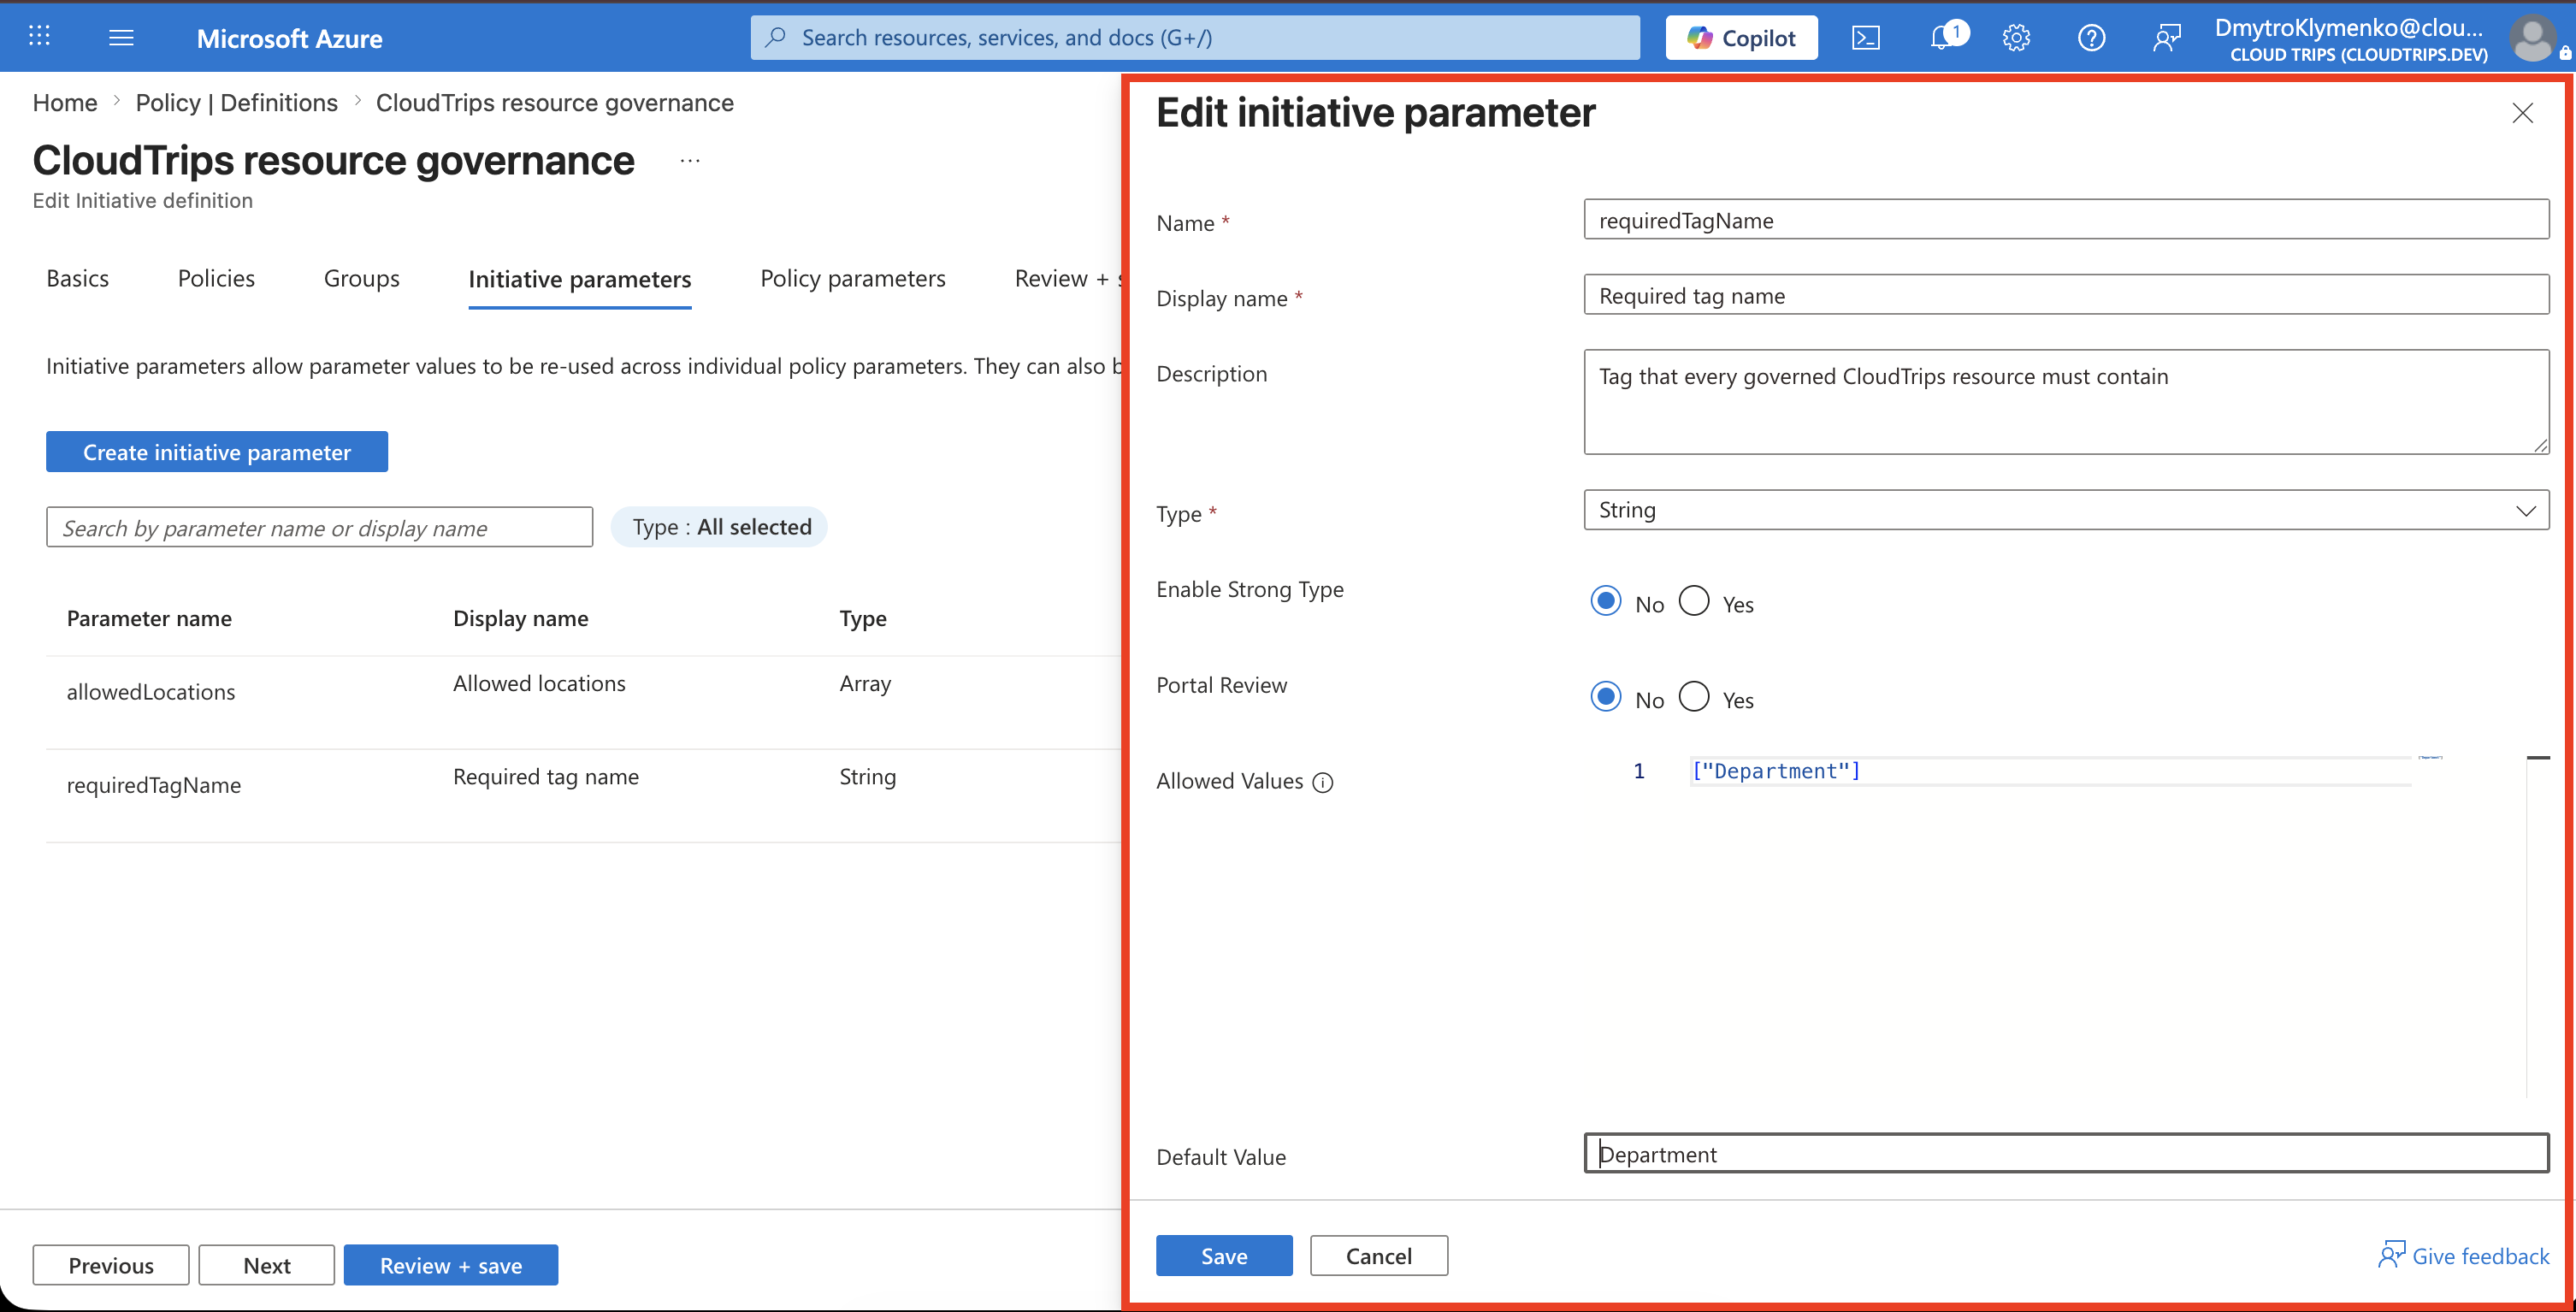
Task: Open Policy | Definitions breadcrumb
Action: click(236, 103)
